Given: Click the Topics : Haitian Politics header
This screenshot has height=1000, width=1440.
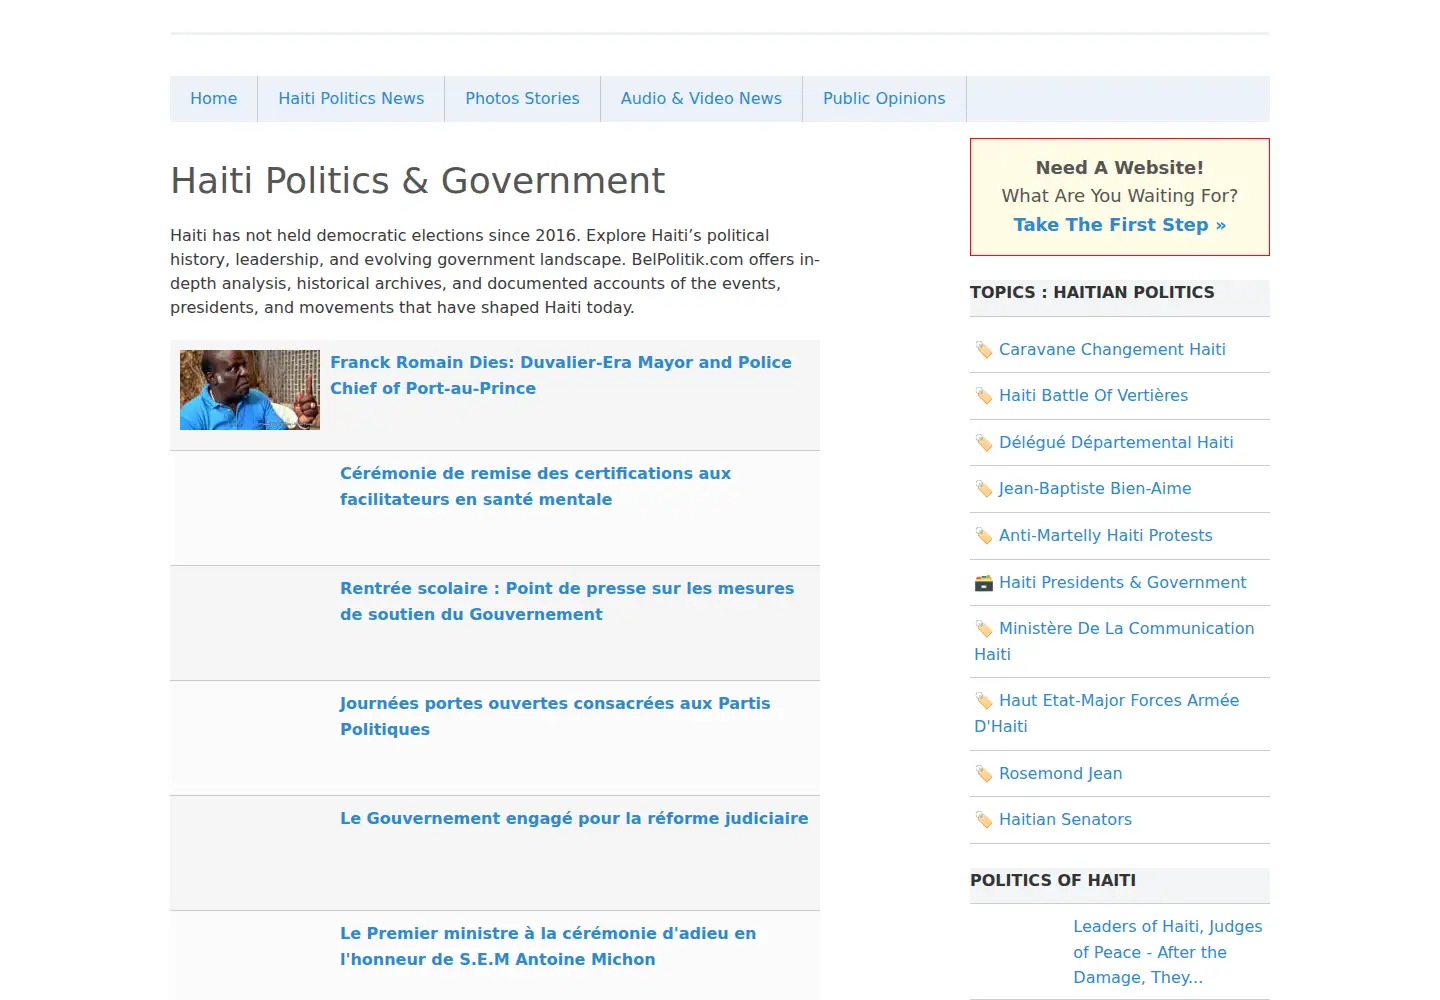Looking at the screenshot, I should click(1092, 292).
